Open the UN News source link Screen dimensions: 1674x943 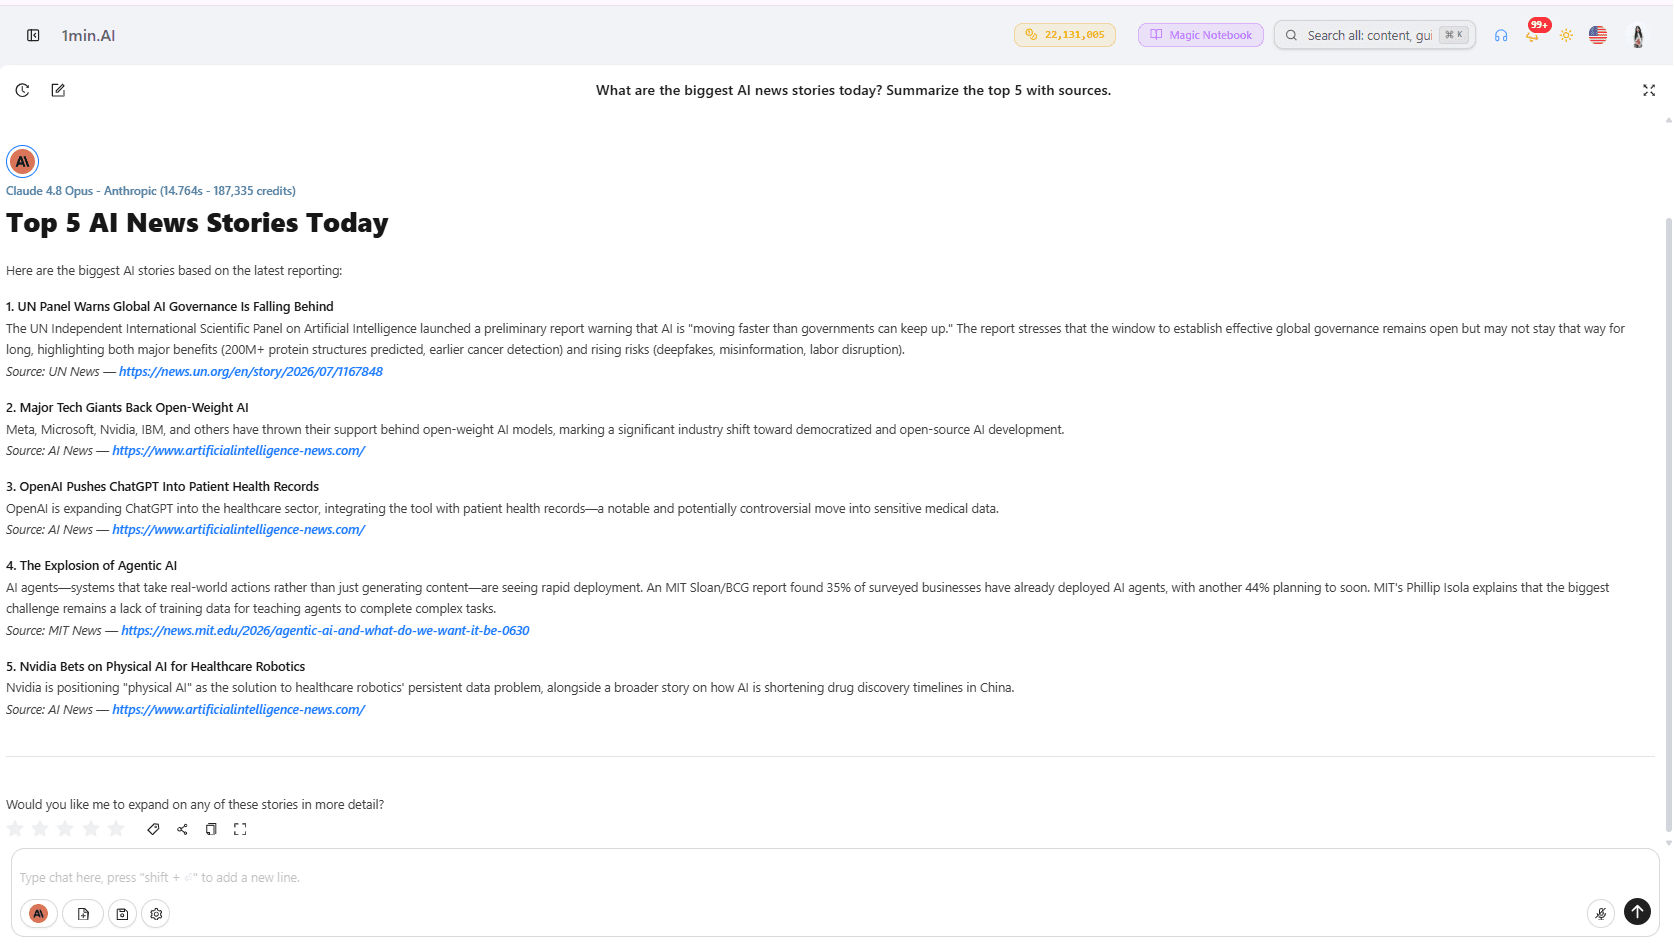[x=251, y=372]
